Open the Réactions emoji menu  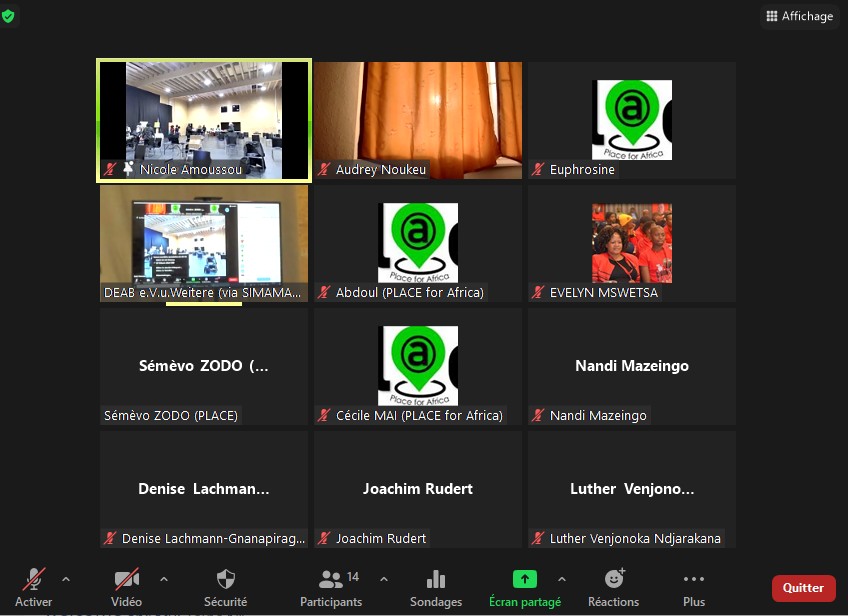pyautogui.click(x=613, y=586)
